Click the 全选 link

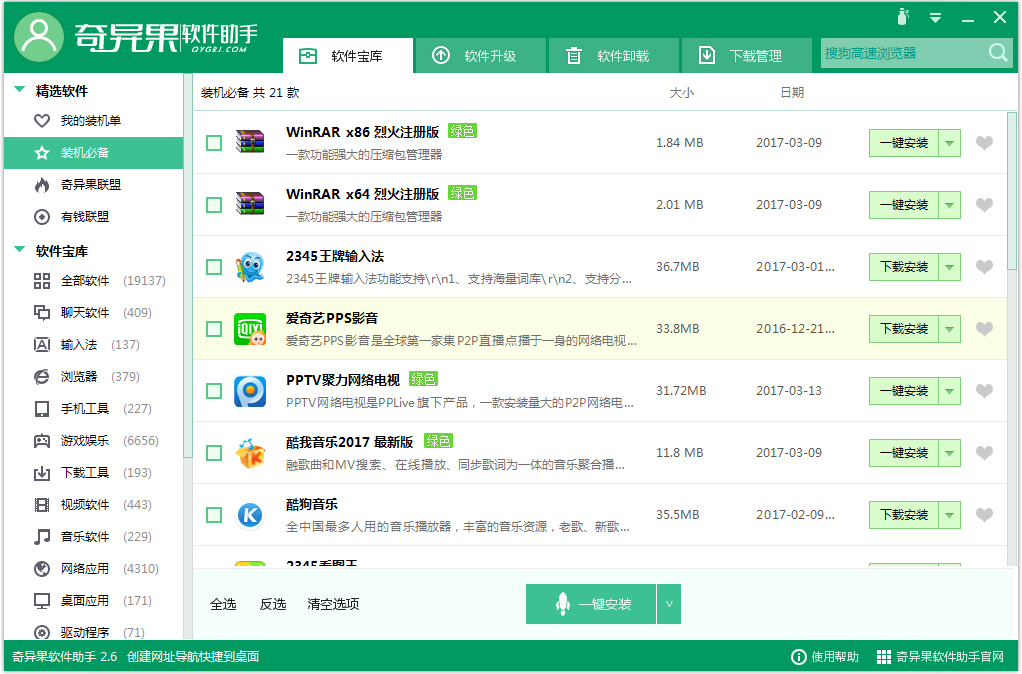coord(223,604)
